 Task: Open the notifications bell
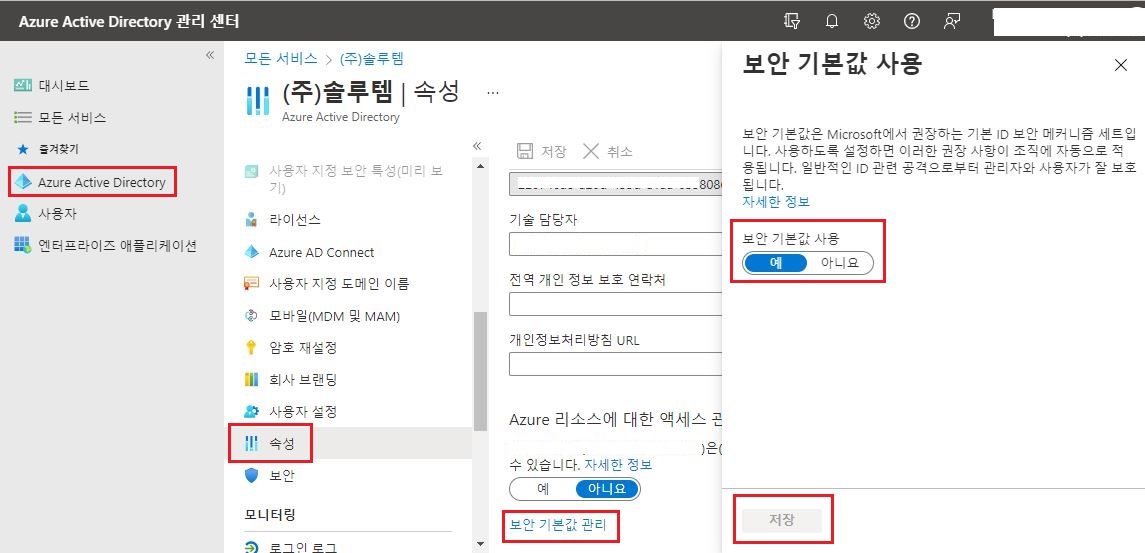[x=831, y=21]
